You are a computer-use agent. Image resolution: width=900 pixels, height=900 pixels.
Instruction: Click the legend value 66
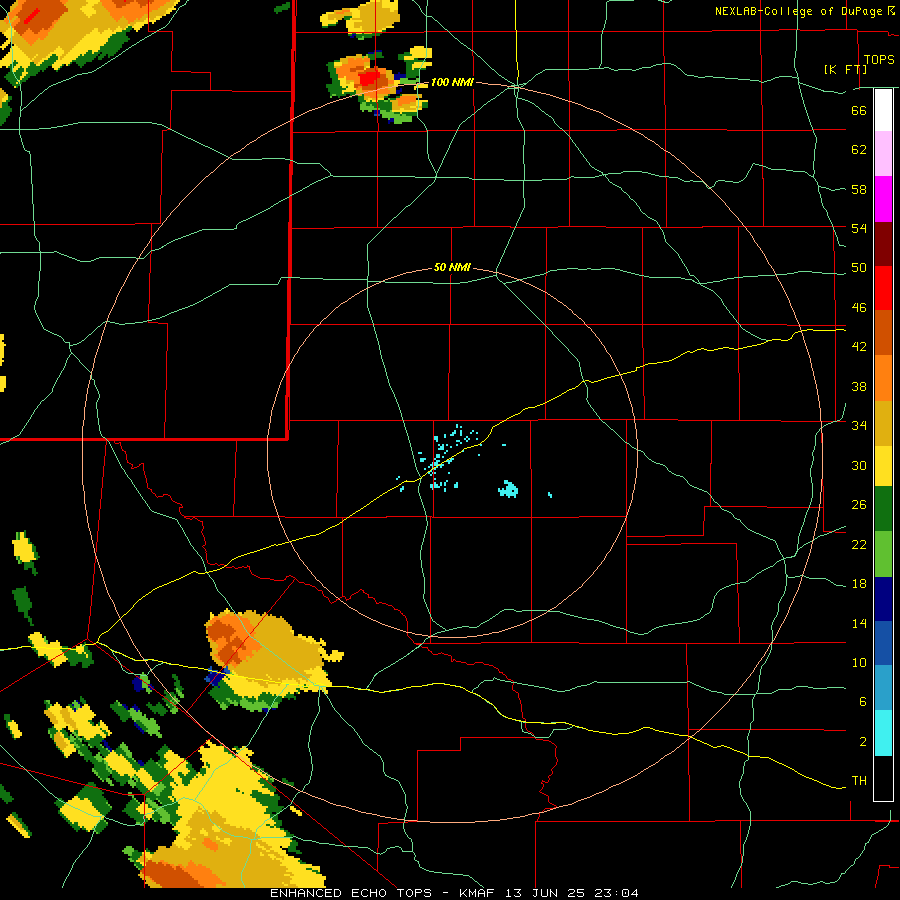click(859, 110)
